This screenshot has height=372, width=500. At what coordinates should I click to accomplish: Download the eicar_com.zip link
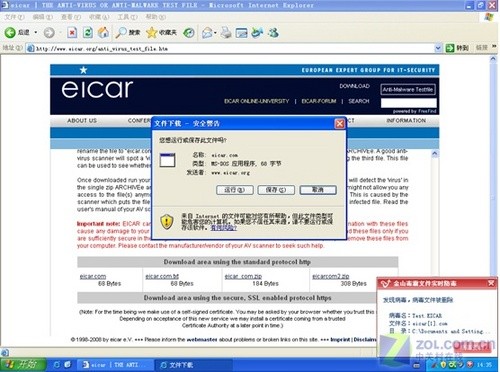243,276
